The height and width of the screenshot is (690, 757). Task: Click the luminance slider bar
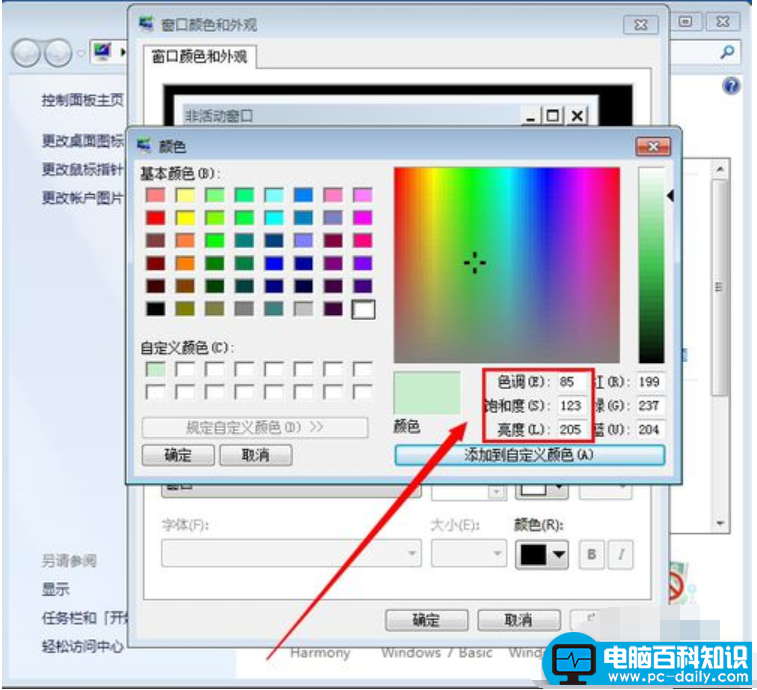[651, 265]
